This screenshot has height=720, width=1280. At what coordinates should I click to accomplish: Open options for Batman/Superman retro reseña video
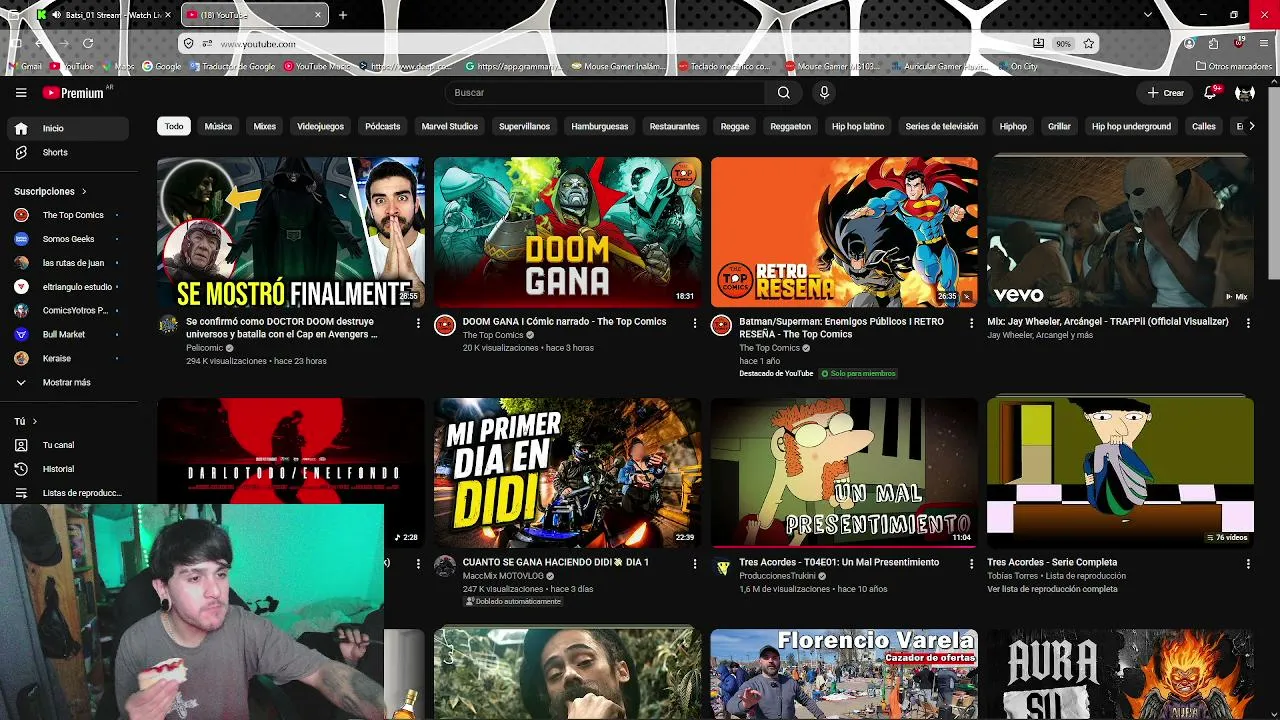tap(971, 323)
